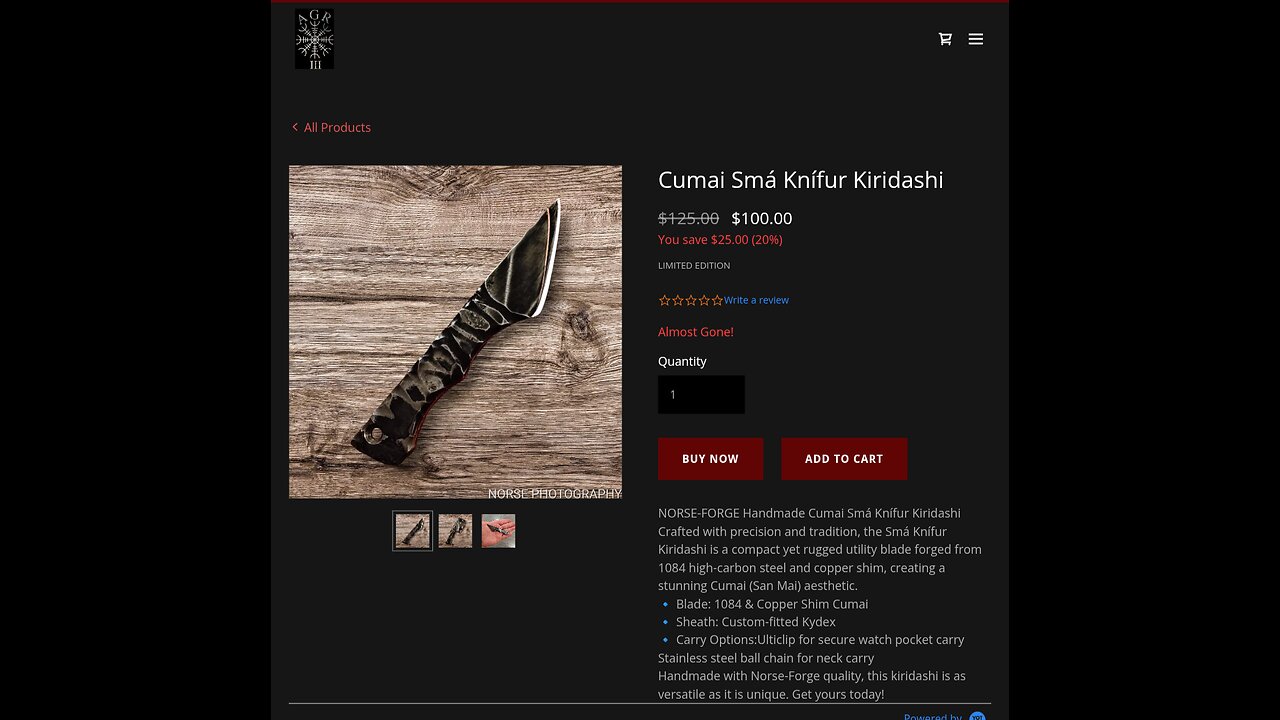Select the first knife thumbnail
The width and height of the screenshot is (1280, 720).
412,531
